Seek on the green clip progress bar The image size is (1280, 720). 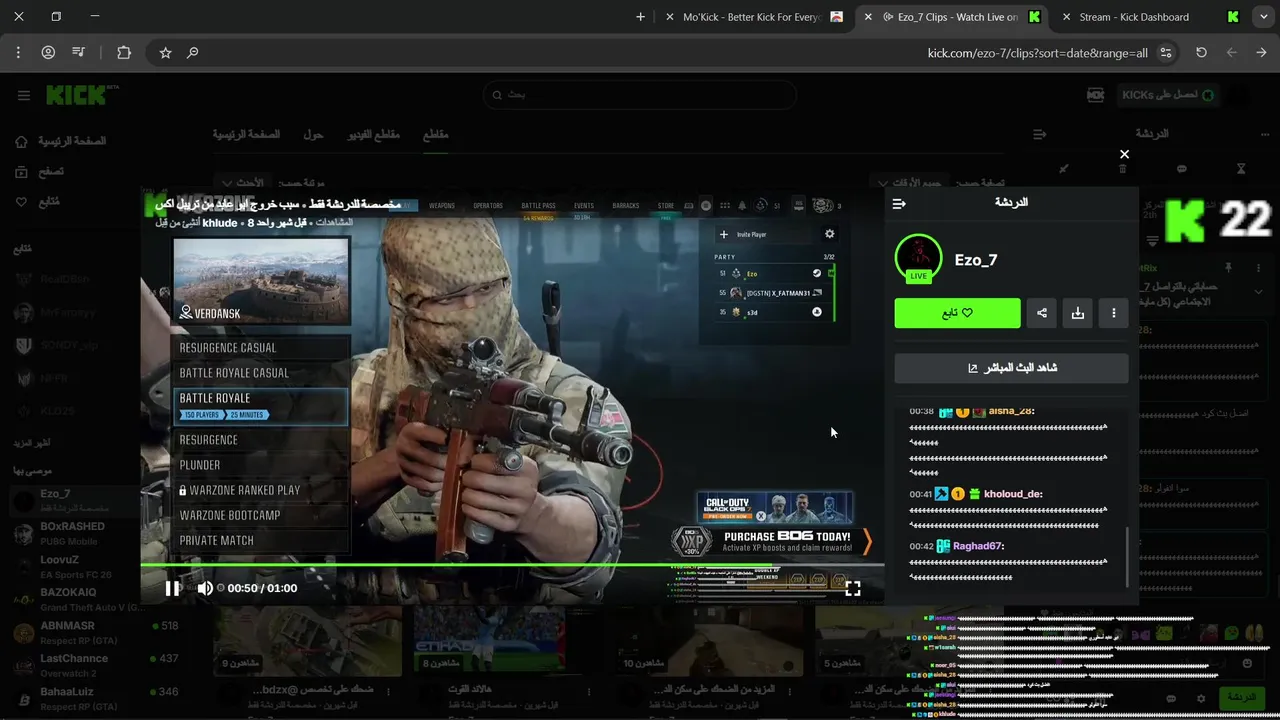click(512, 565)
